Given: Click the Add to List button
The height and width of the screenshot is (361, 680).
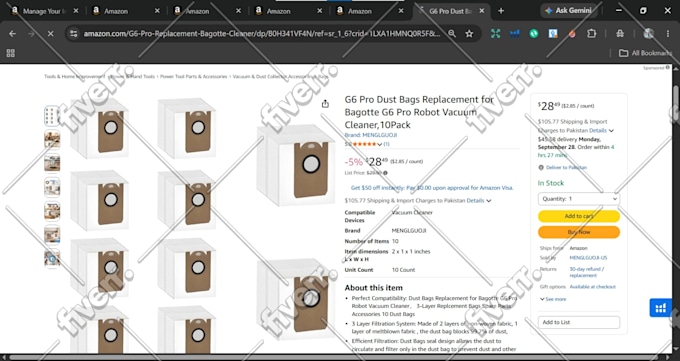Looking at the screenshot, I should (x=579, y=322).
